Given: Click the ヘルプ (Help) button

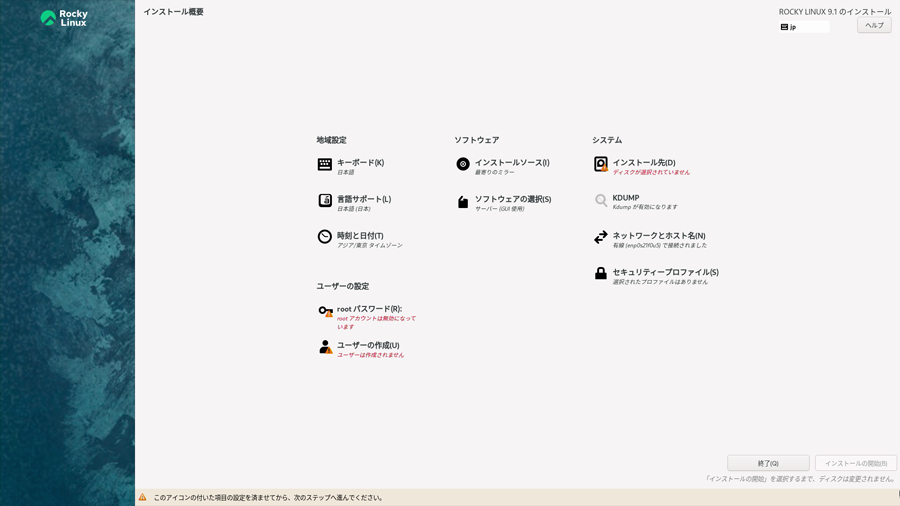Looking at the screenshot, I should pos(874,26).
